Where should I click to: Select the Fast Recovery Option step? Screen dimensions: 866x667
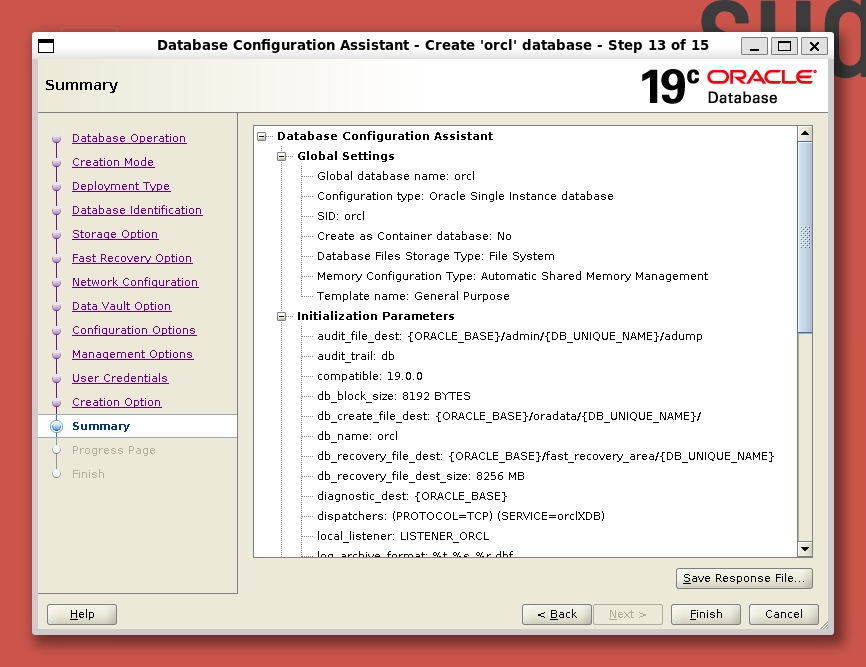132,258
